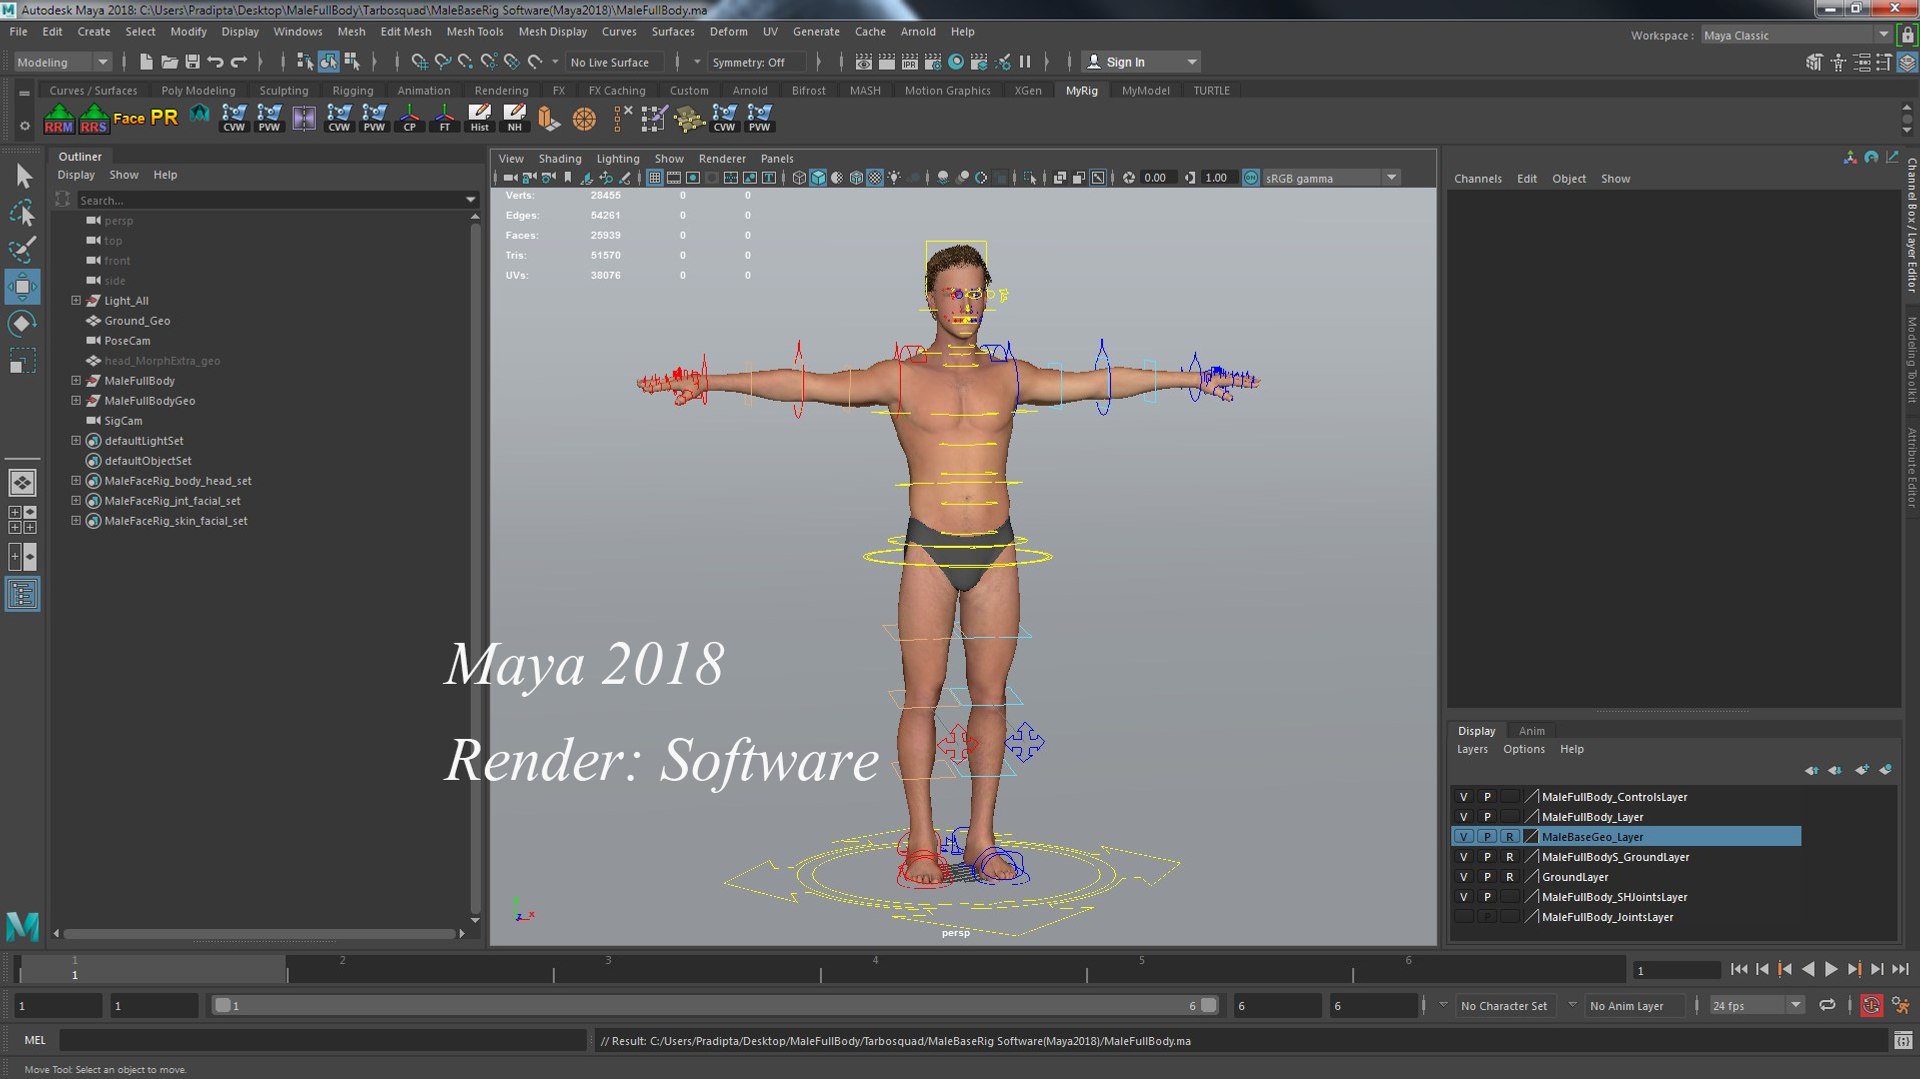Expand the Light_All node in Outliner
The height and width of the screenshot is (1079, 1920).
pyautogui.click(x=76, y=300)
